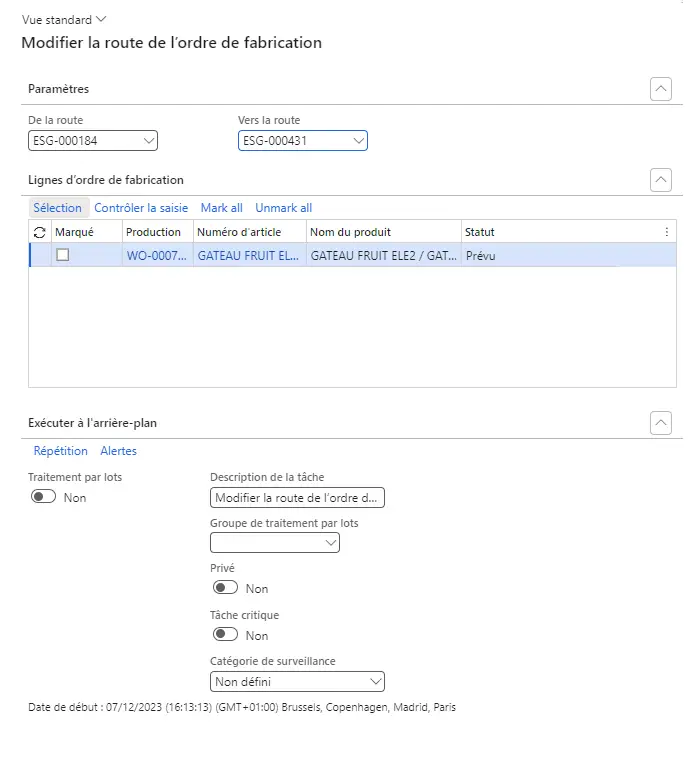Open the Répétition settings
Screen dimensions: 693x765
(x=61, y=451)
